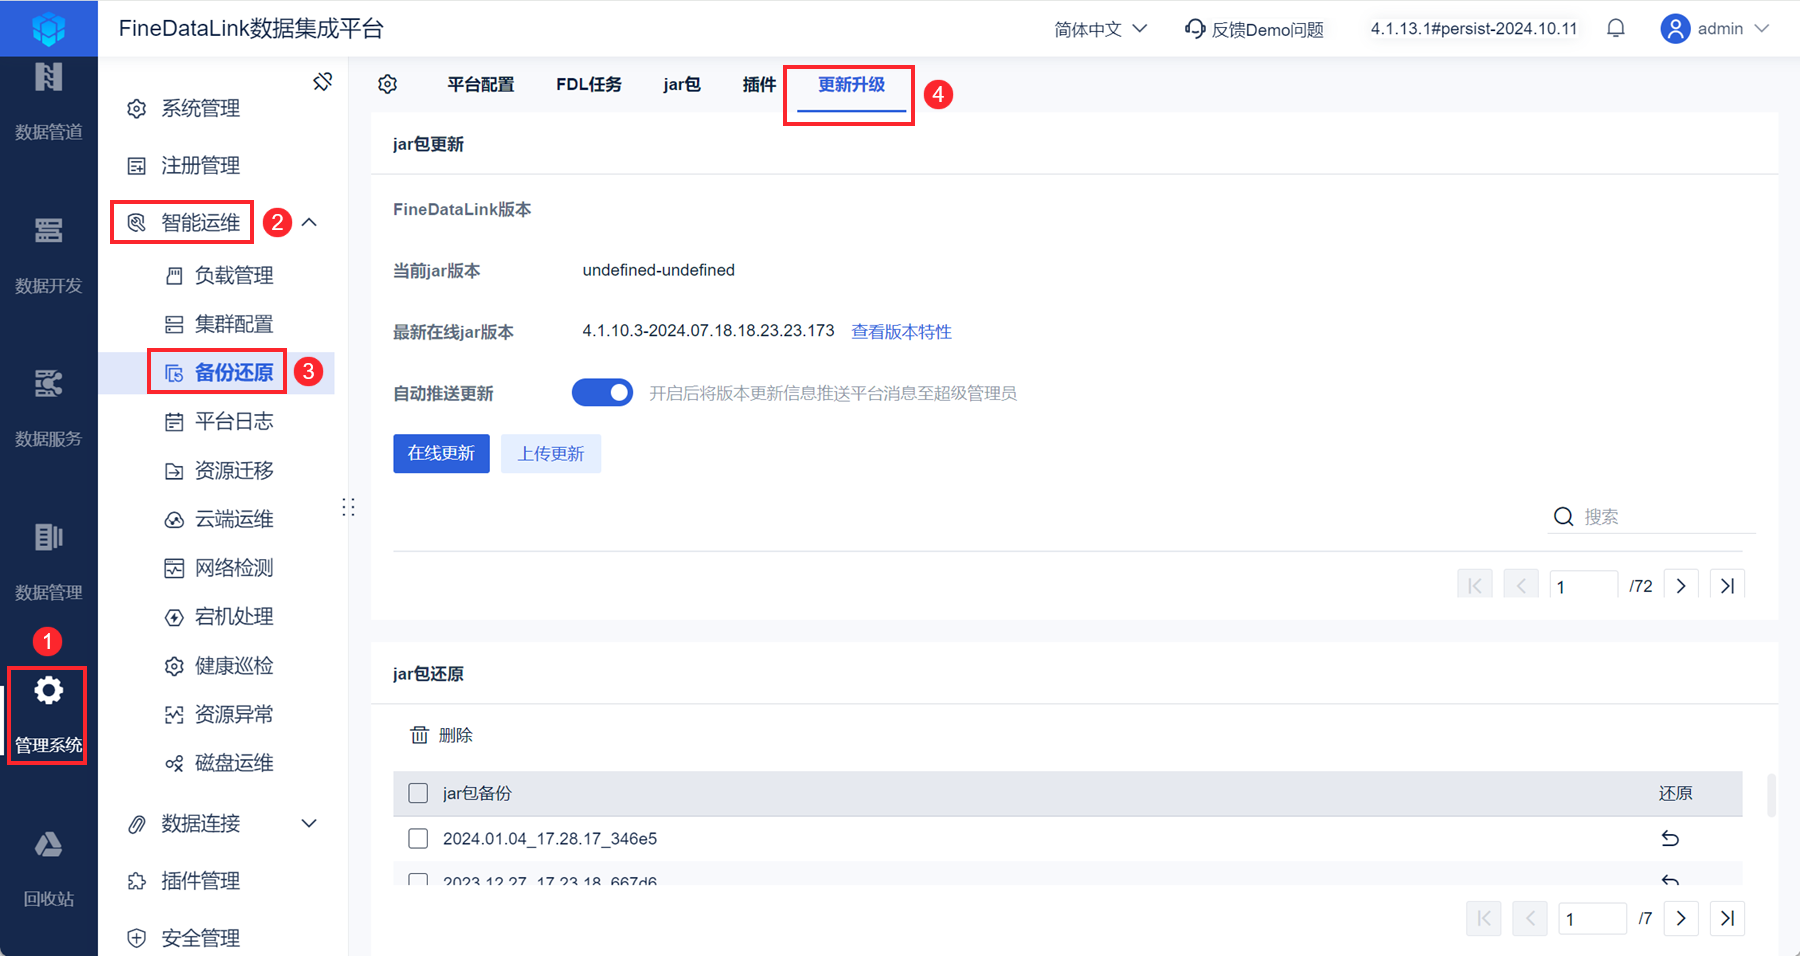This screenshot has width=1800, height=956.
Task: Open the 数据服务 module
Action: pyautogui.click(x=48, y=409)
